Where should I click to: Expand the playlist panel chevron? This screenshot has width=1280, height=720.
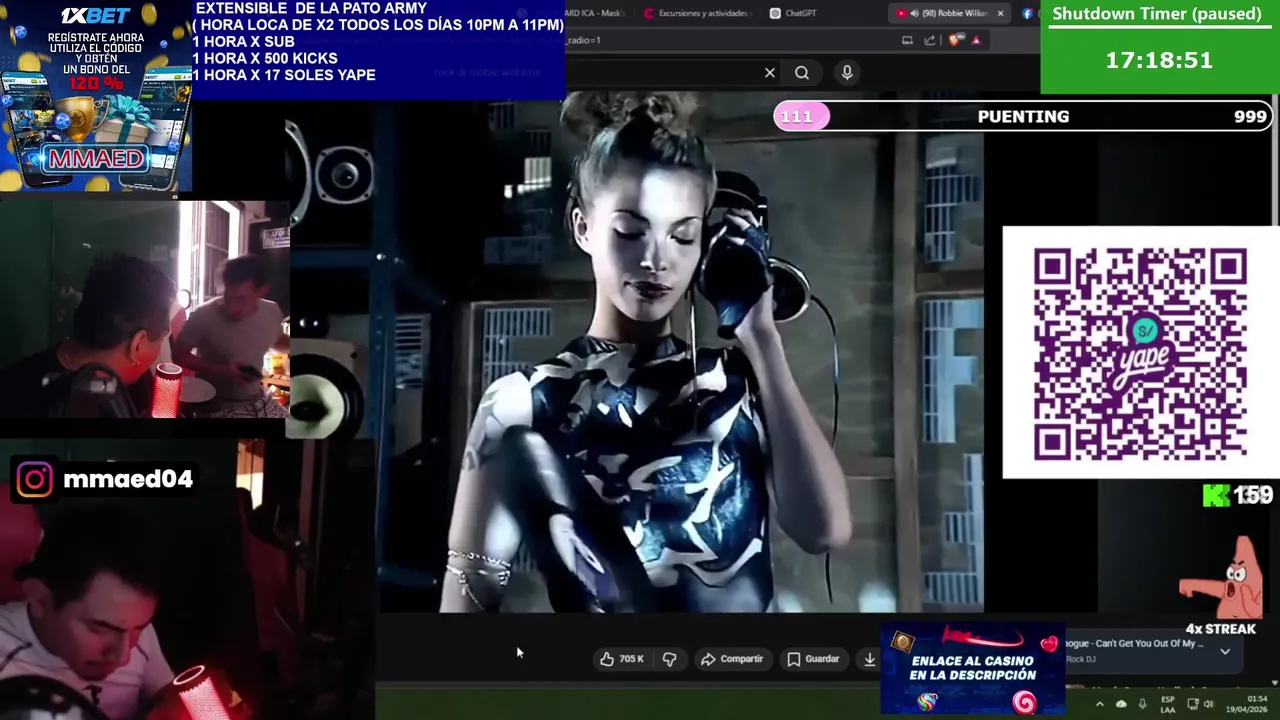tap(1225, 651)
